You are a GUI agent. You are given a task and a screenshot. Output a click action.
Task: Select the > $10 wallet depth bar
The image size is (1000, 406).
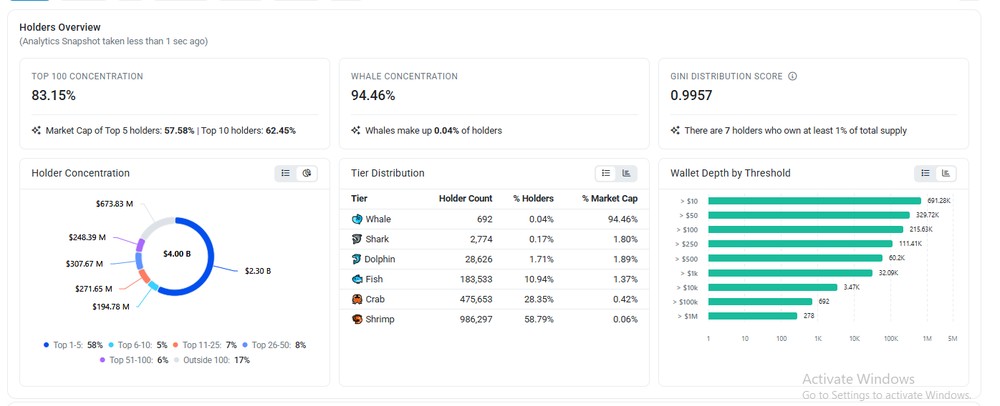click(814, 201)
